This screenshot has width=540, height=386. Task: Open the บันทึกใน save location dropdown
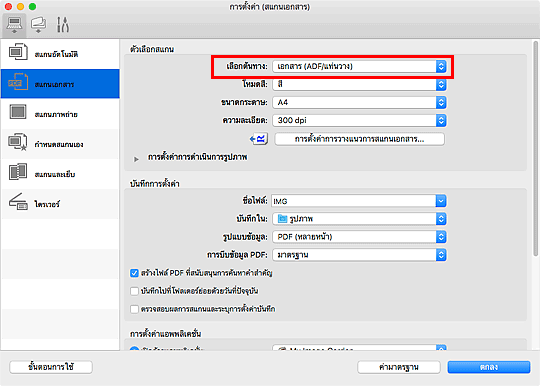[359, 219]
